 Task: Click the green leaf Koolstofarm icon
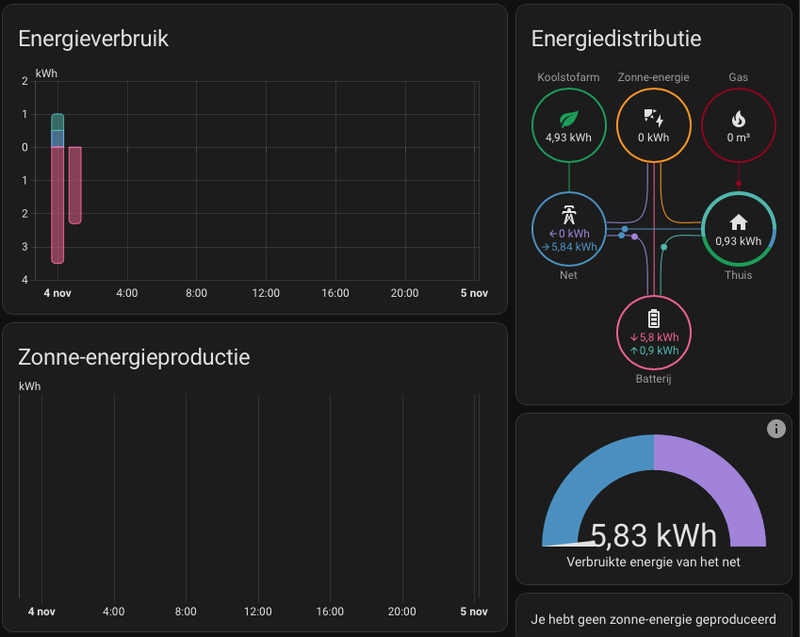(568, 119)
